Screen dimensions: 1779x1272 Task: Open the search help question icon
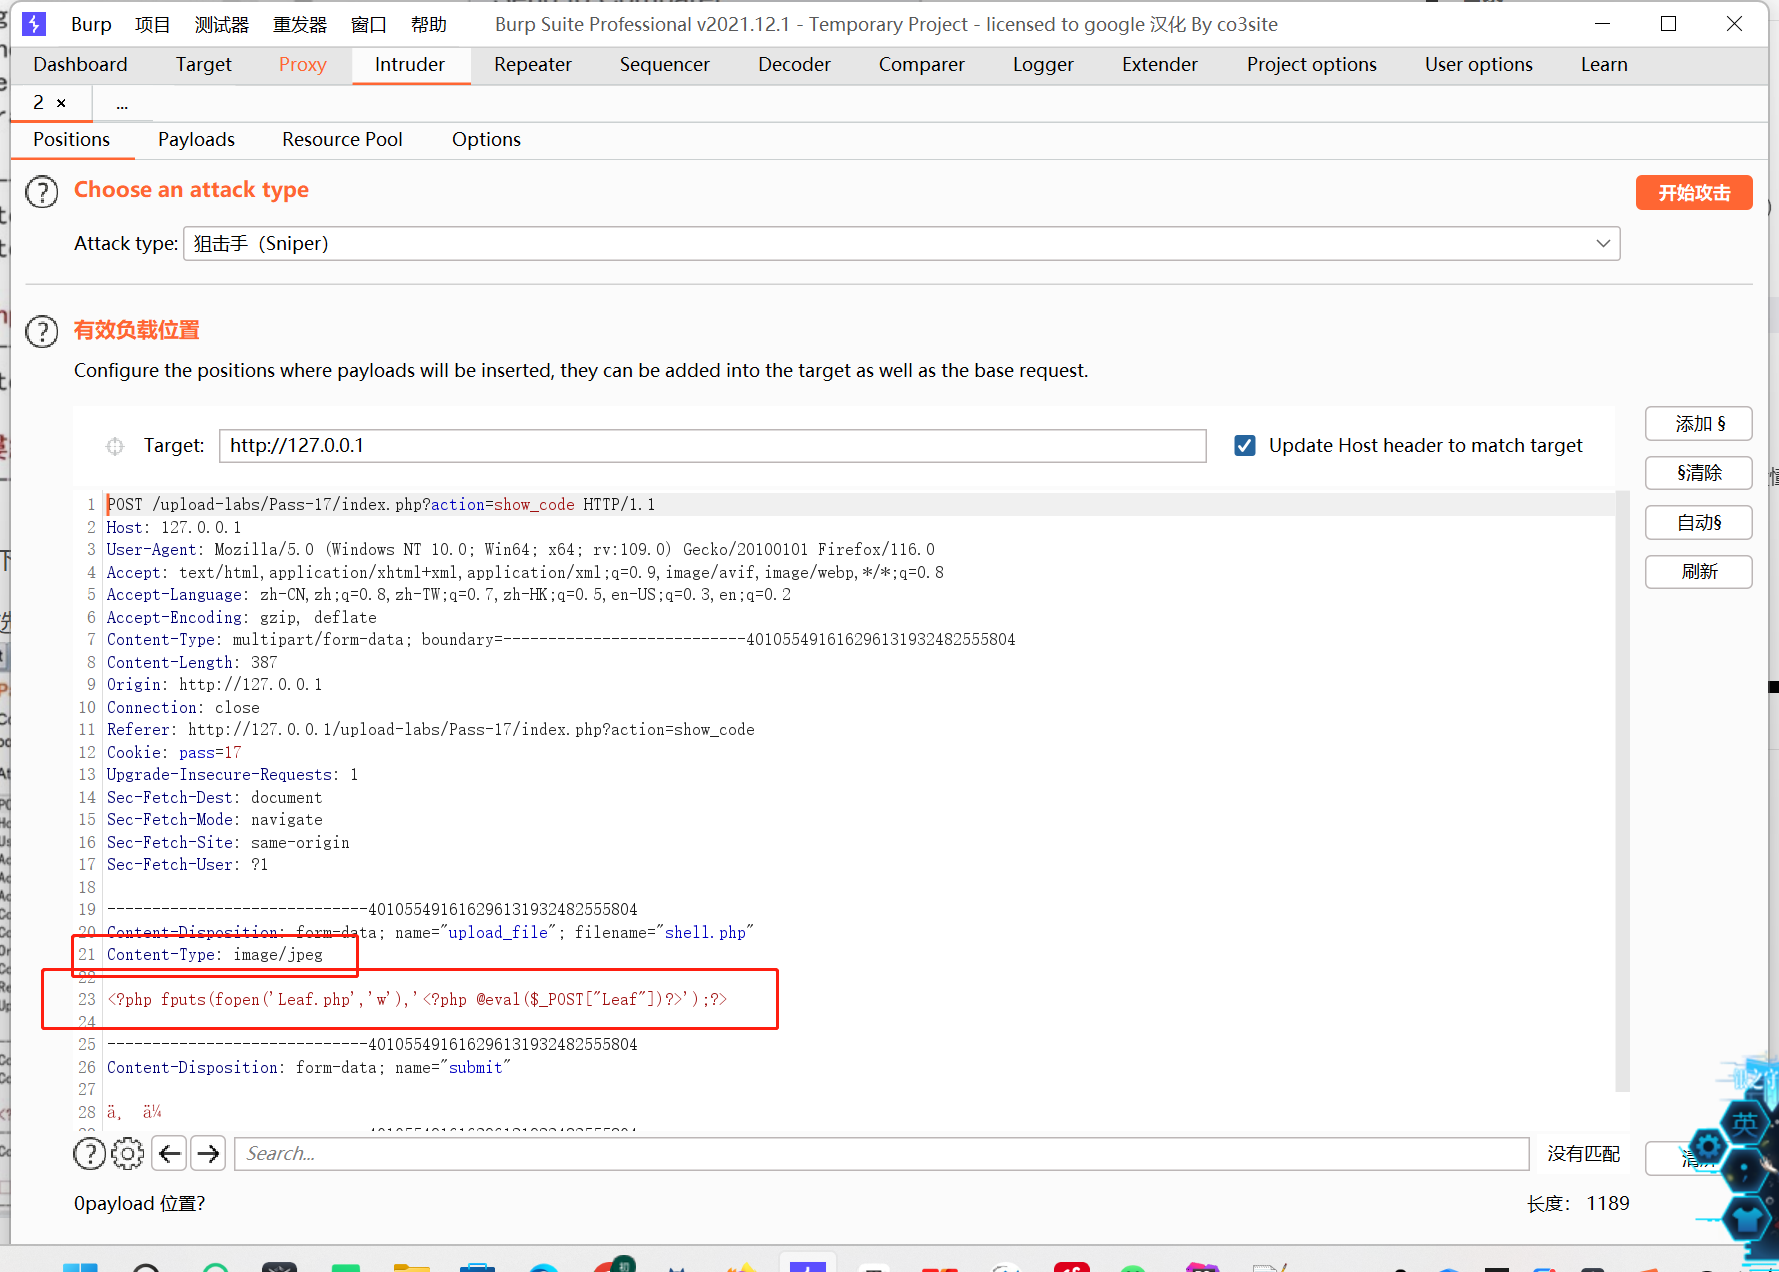90,1154
